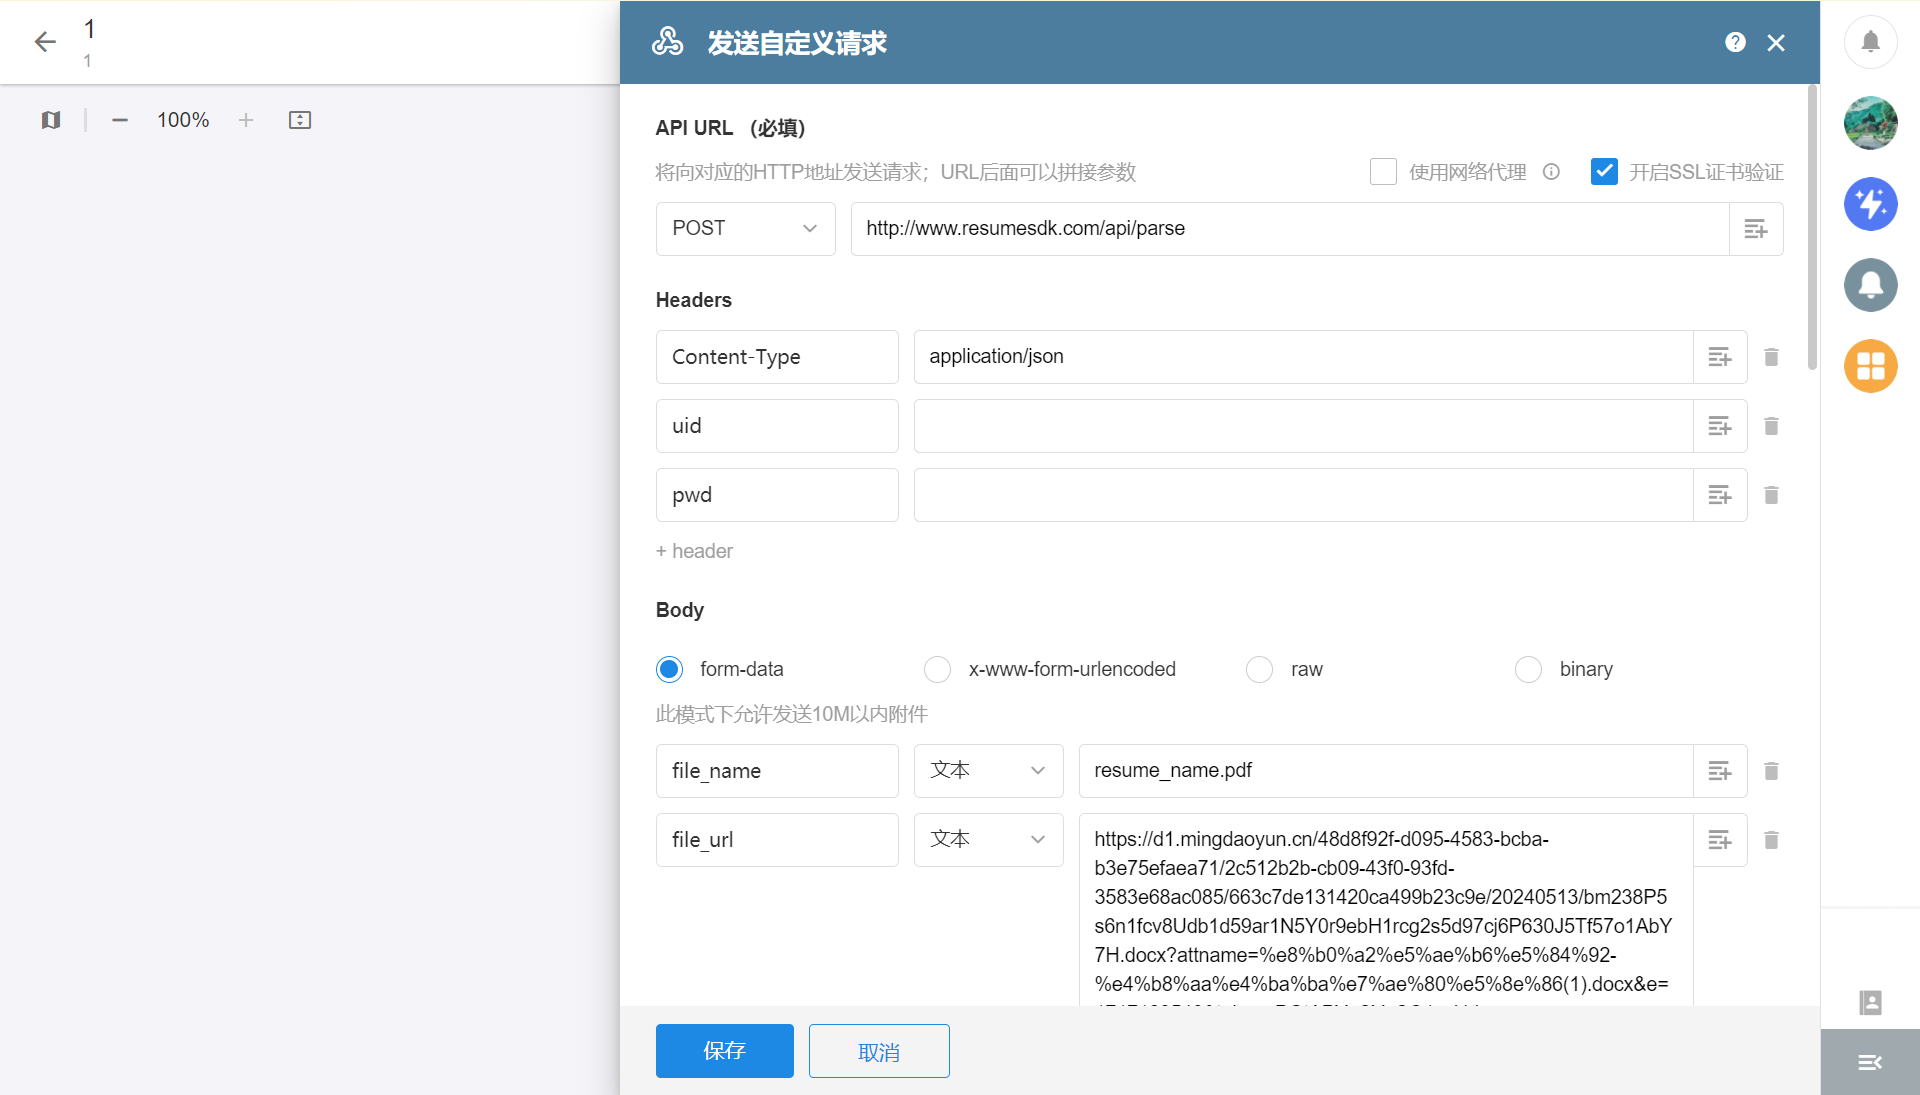Disable the 开启SSL证书验证 checkbox
The width and height of the screenshot is (1920, 1095).
1604,172
